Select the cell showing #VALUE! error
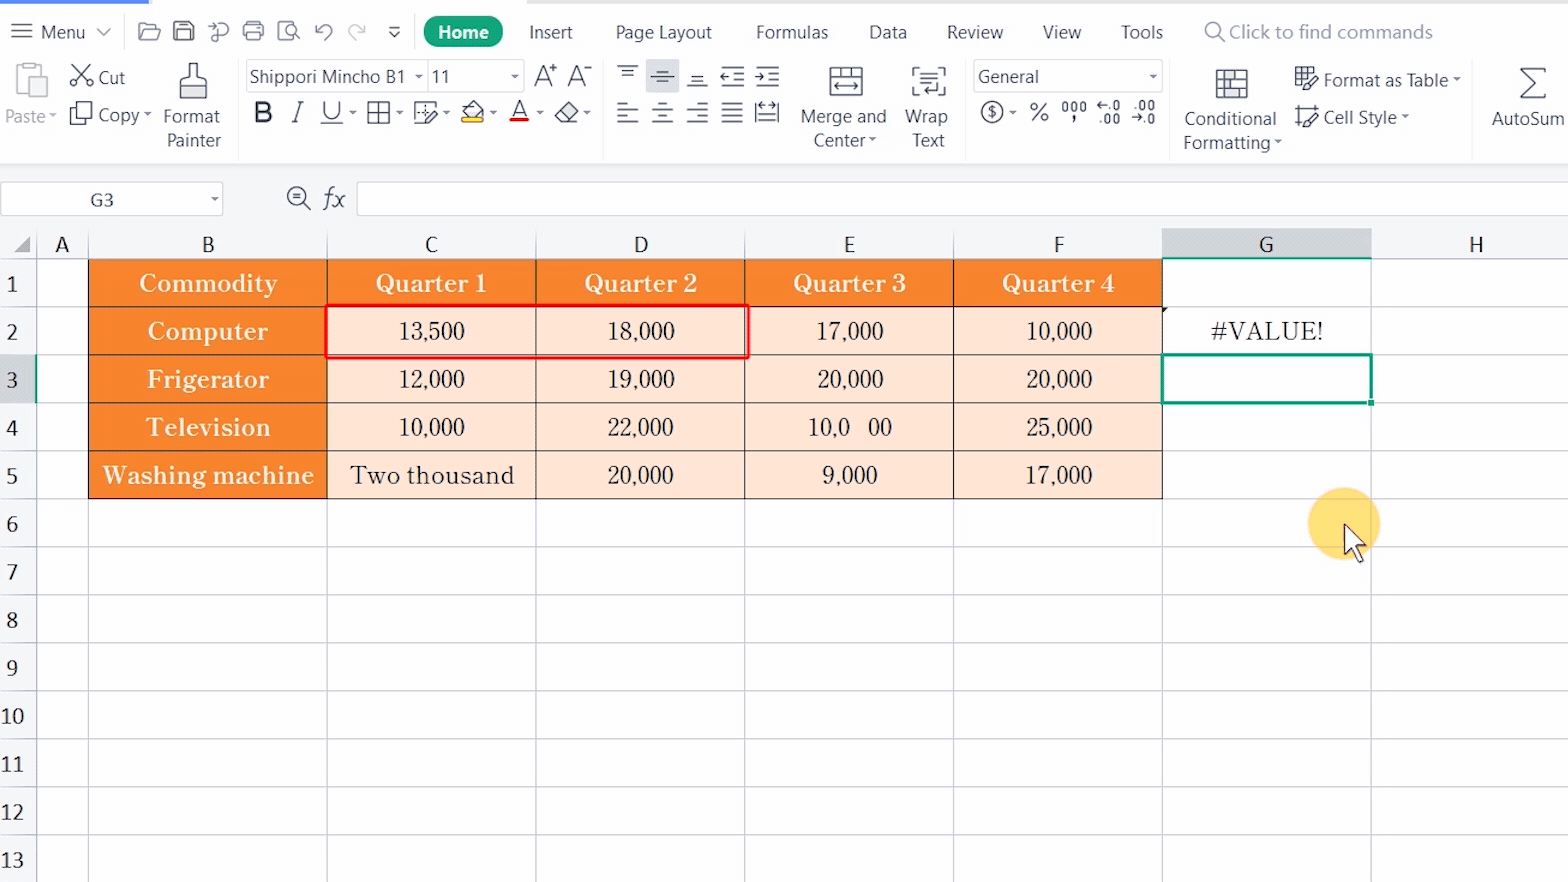Screen dimensions: 1568x882 pyautogui.click(x=1266, y=331)
